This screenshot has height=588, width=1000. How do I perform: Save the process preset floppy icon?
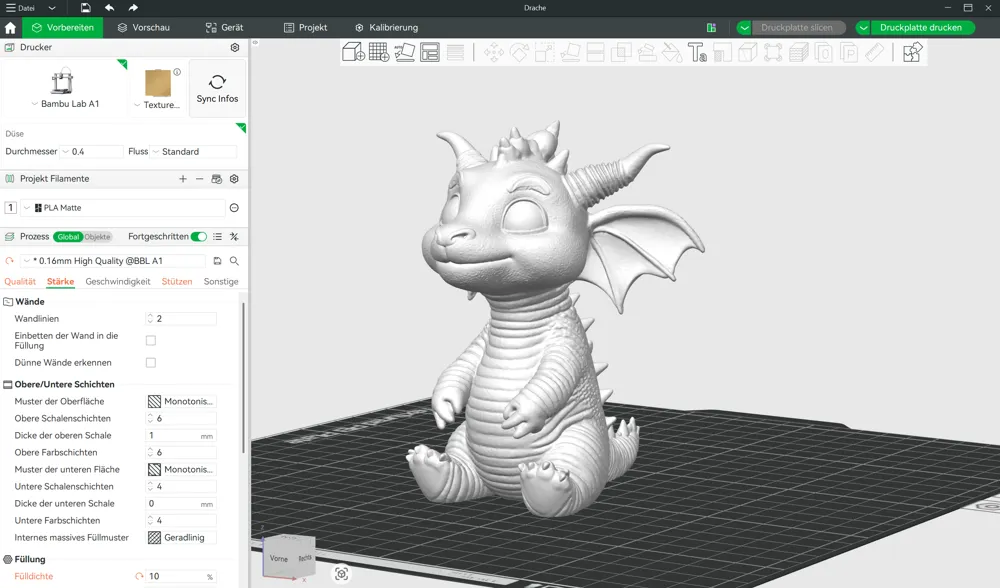[x=217, y=261]
